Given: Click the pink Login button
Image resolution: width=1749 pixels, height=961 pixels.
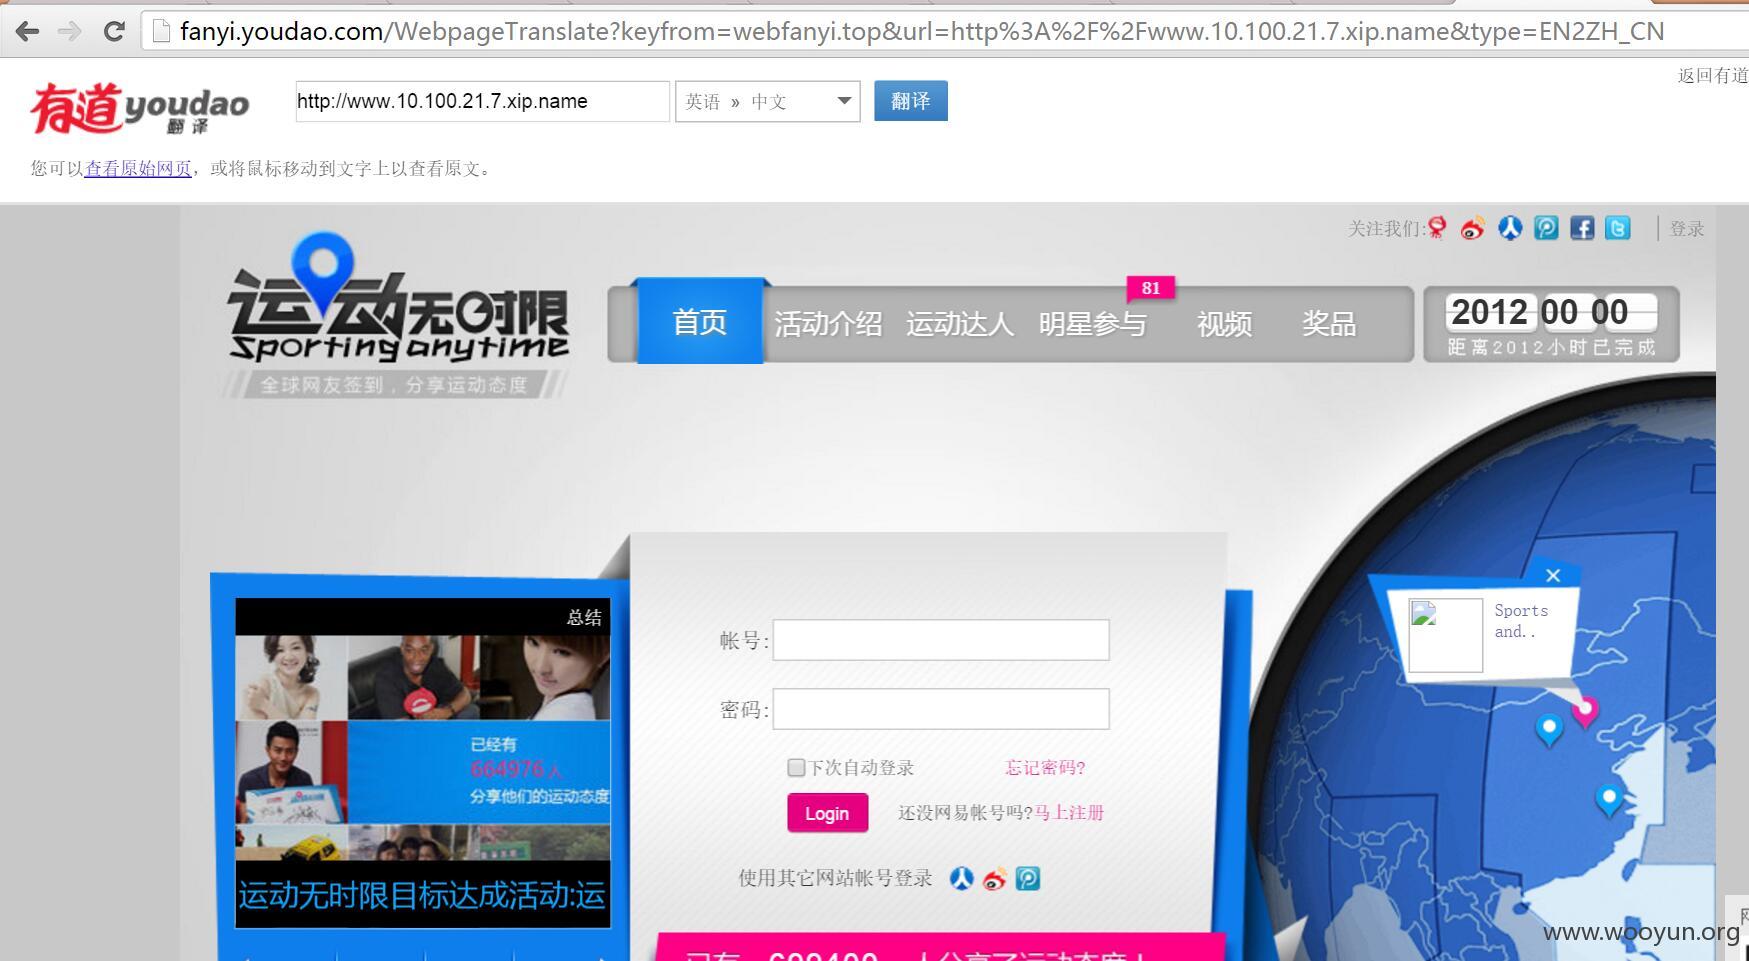Looking at the screenshot, I should [x=827, y=813].
